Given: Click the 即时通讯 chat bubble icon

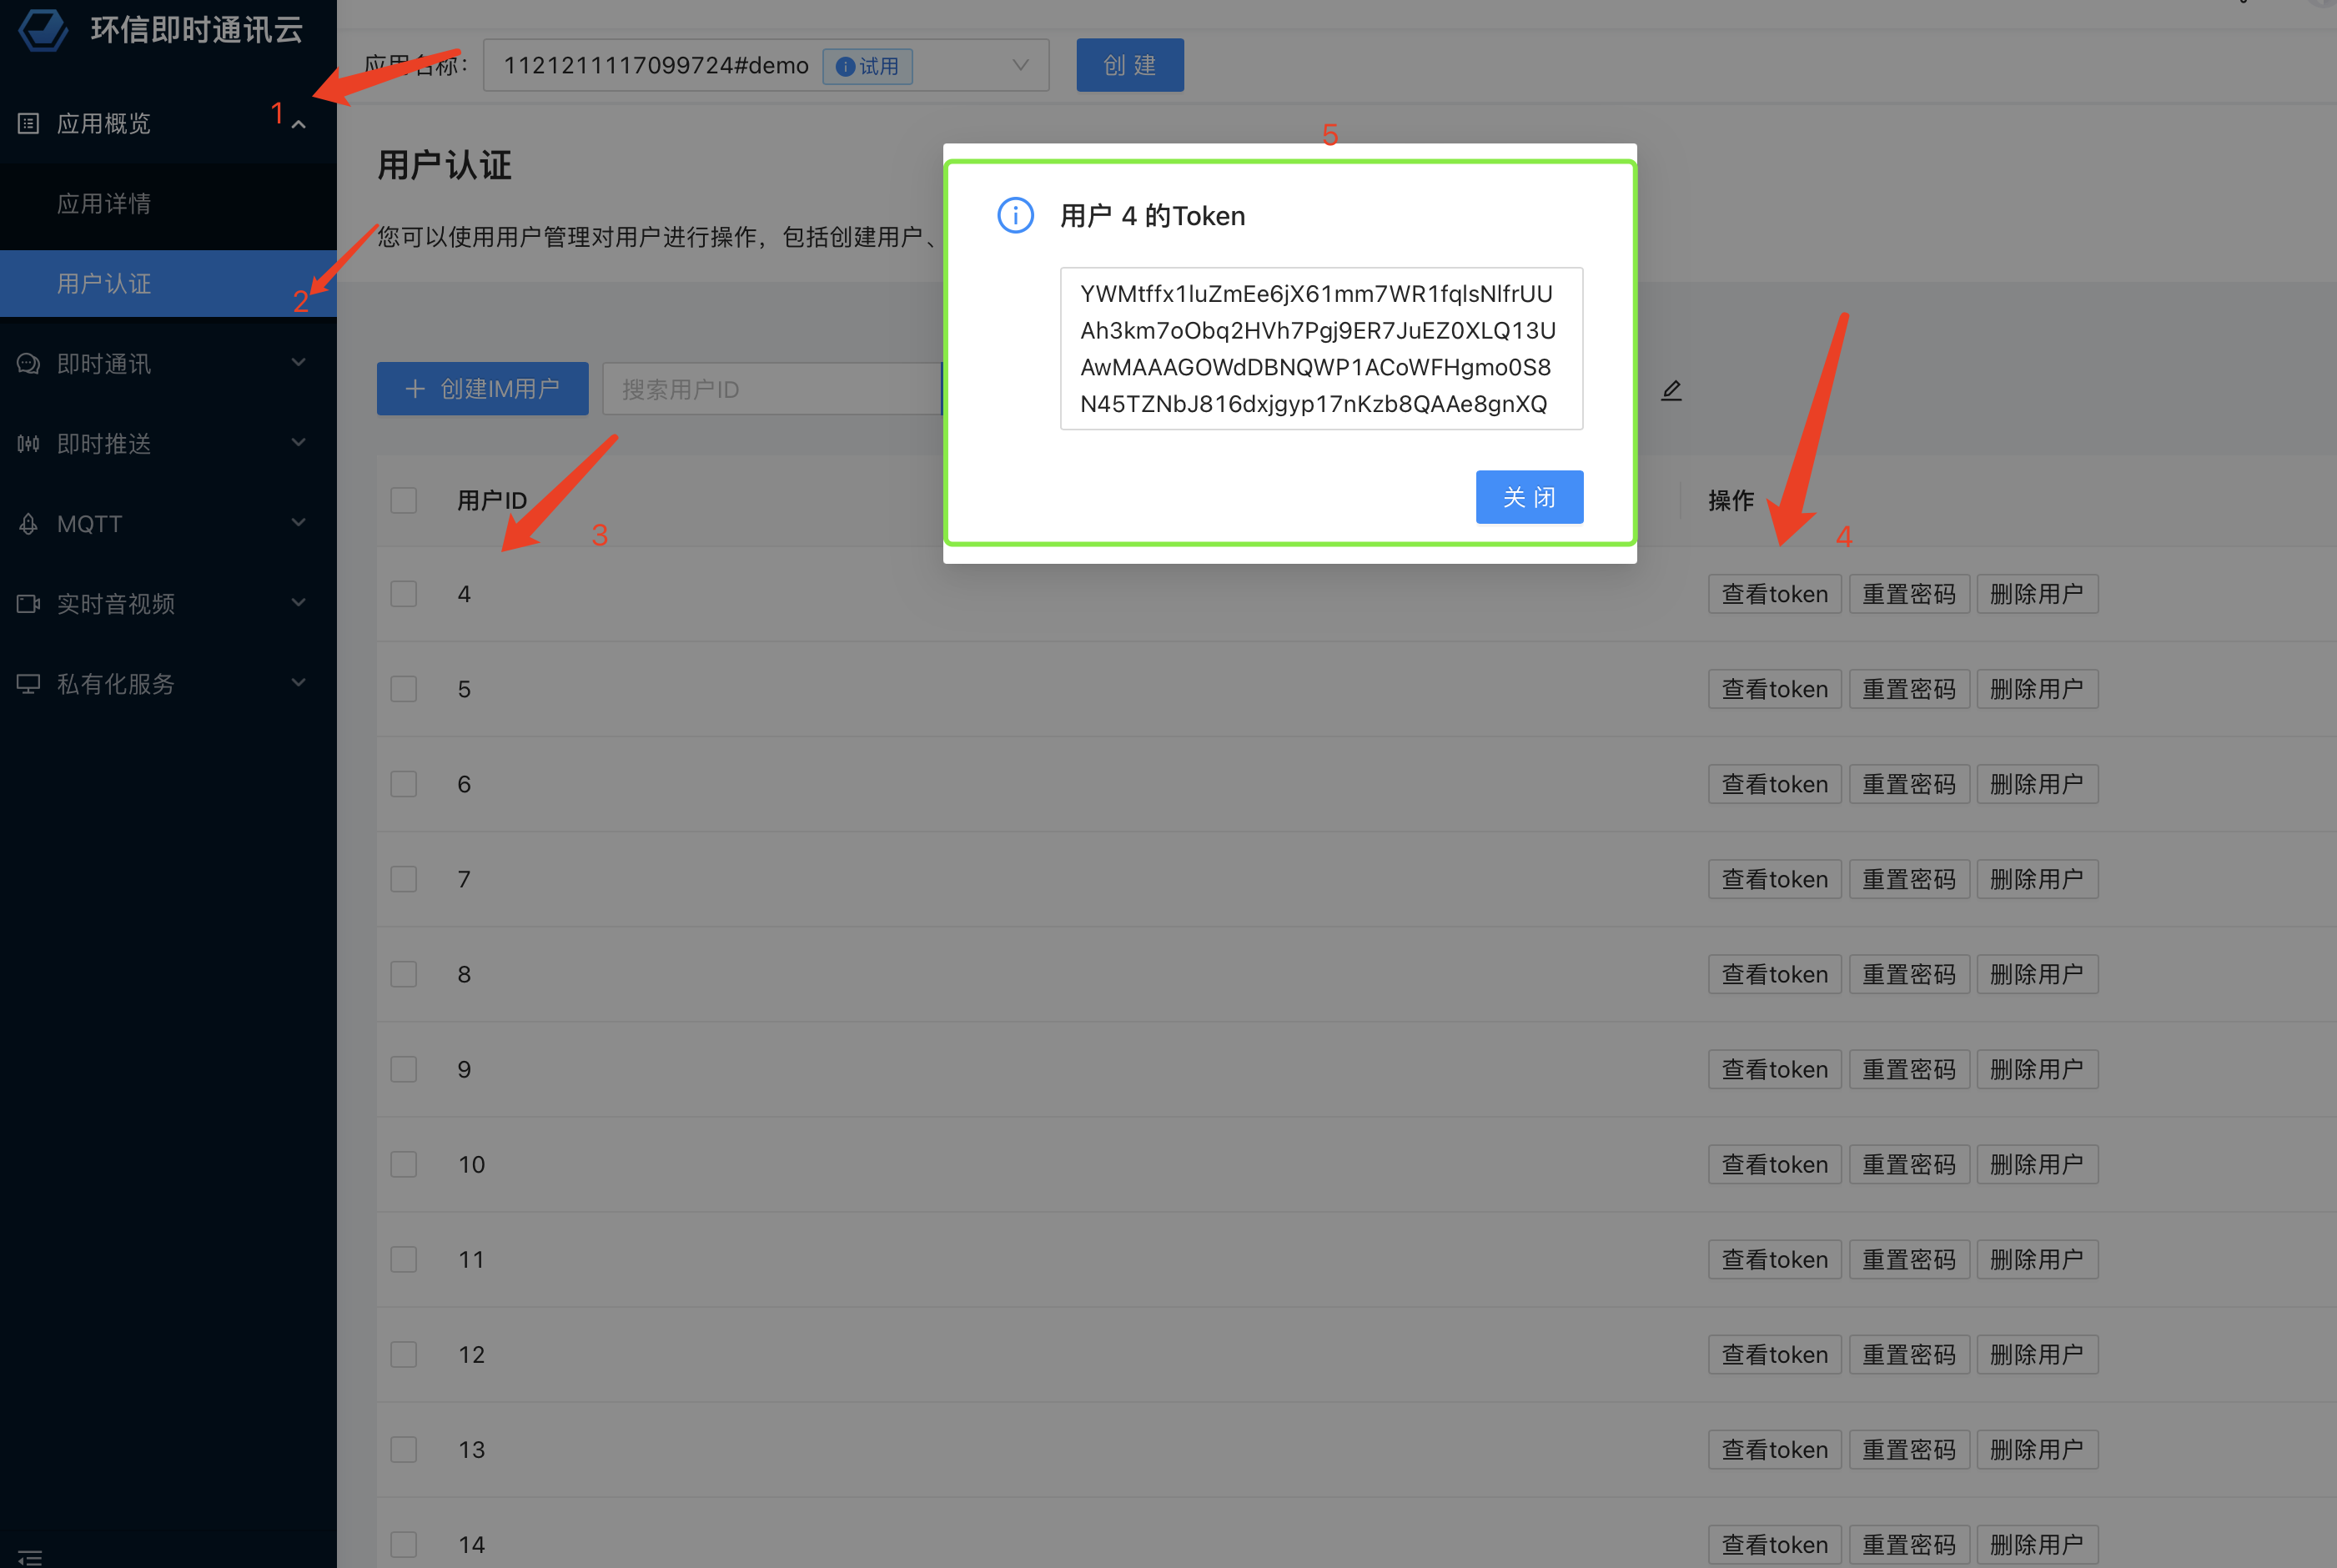Looking at the screenshot, I should [28, 363].
